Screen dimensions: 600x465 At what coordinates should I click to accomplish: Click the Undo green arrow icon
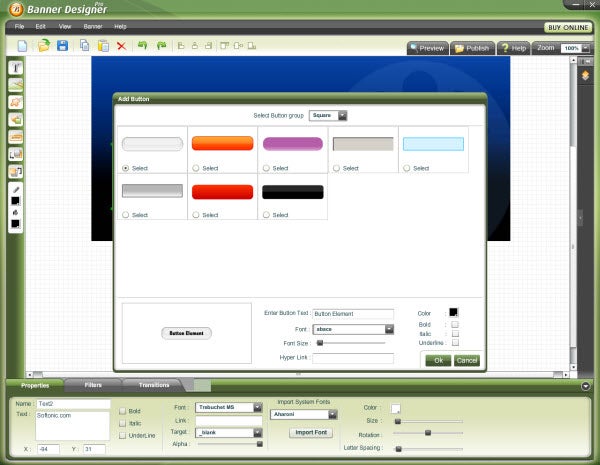pos(142,46)
